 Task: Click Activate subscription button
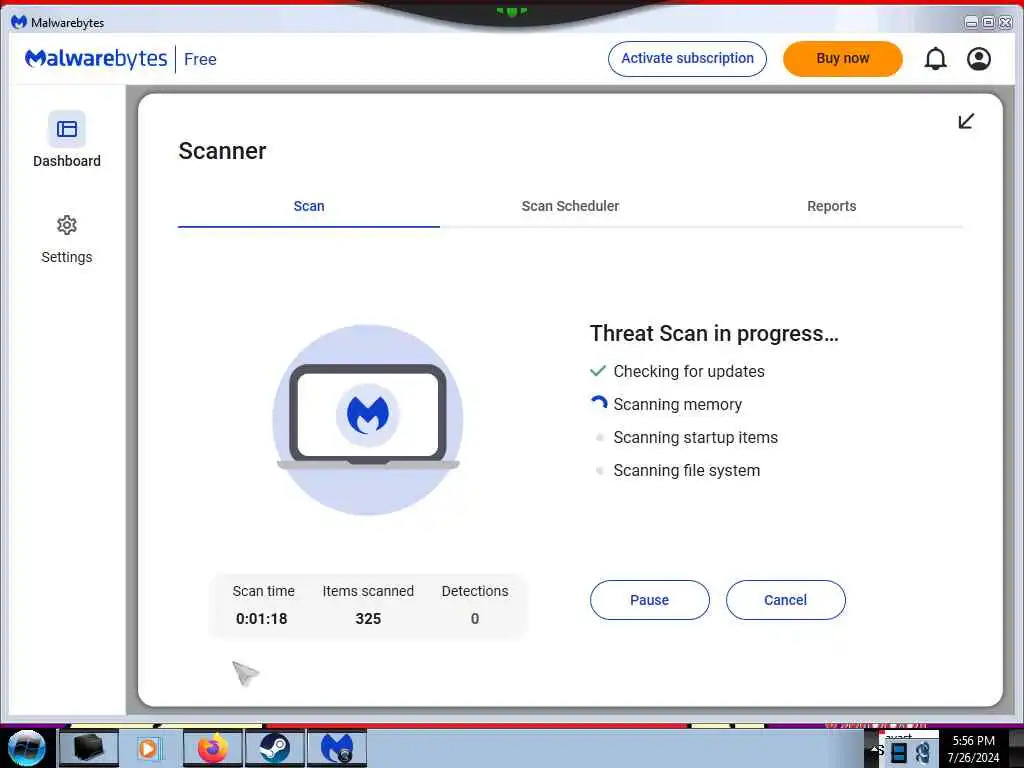(x=687, y=59)
